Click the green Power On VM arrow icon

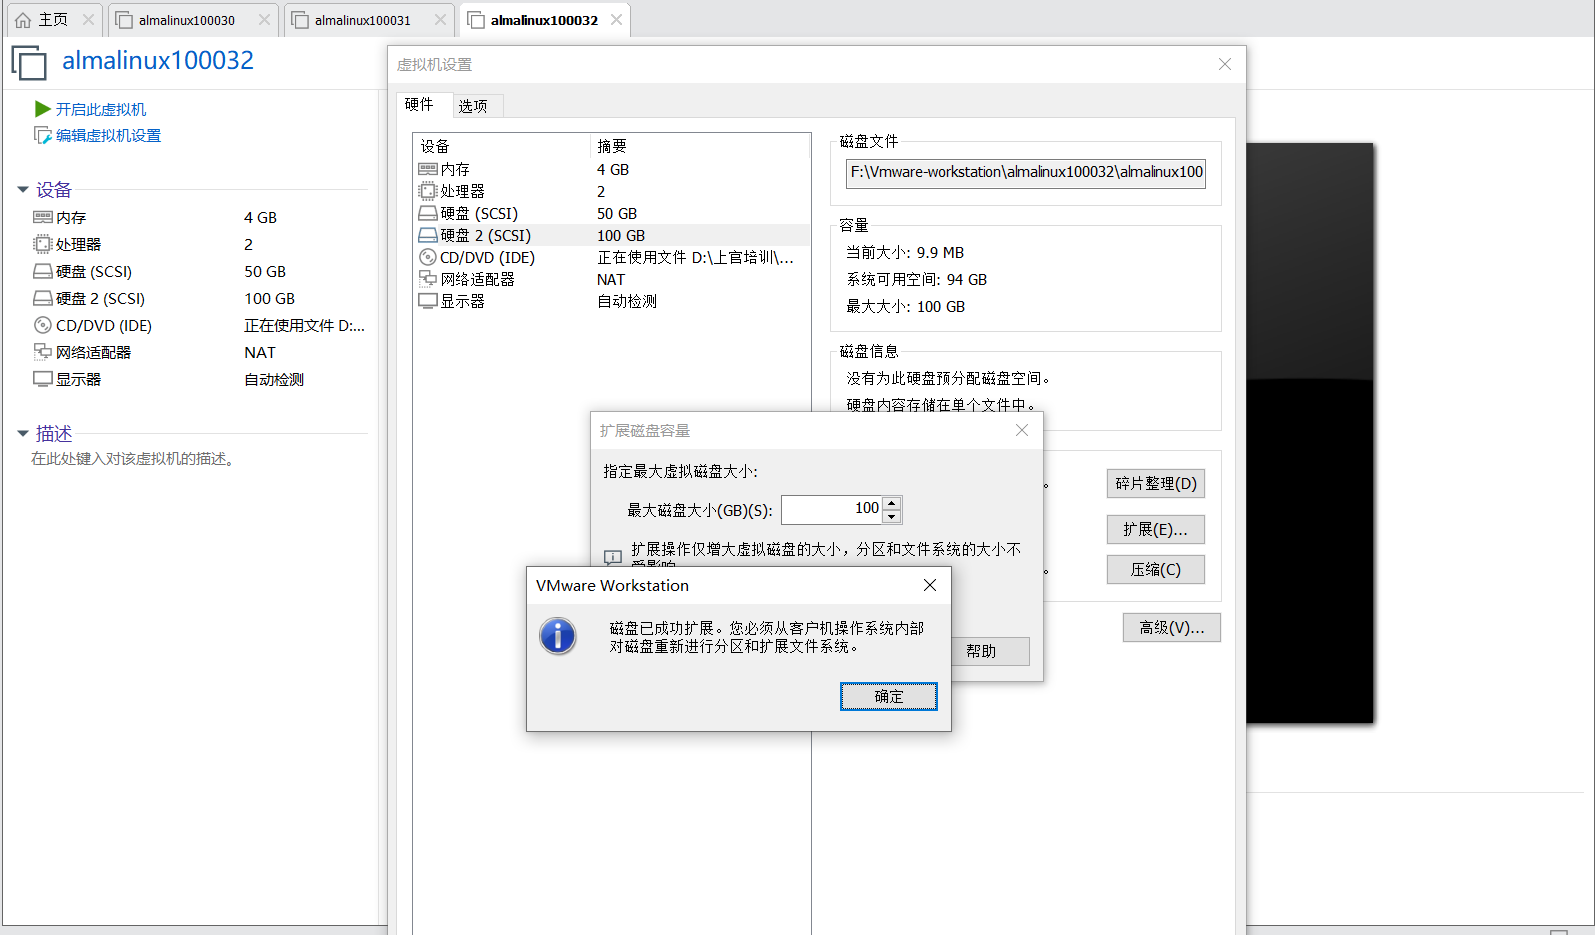(42, 108)
